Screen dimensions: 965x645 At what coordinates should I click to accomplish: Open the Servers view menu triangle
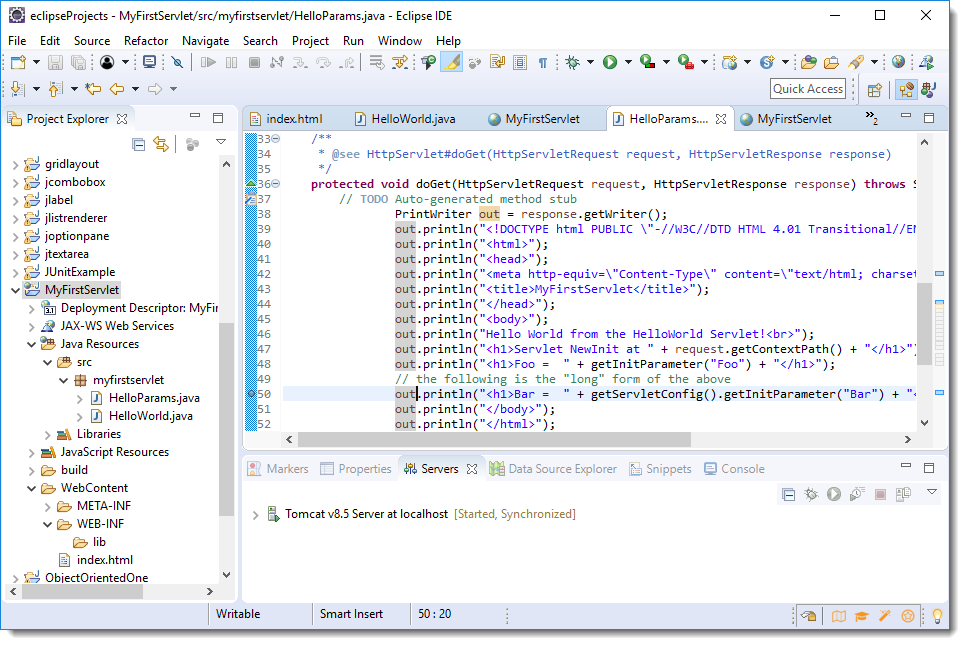932,492
